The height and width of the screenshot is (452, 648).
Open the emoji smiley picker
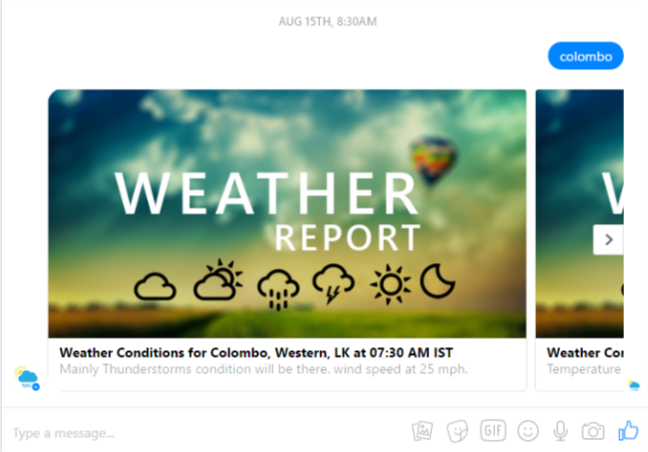528,431
